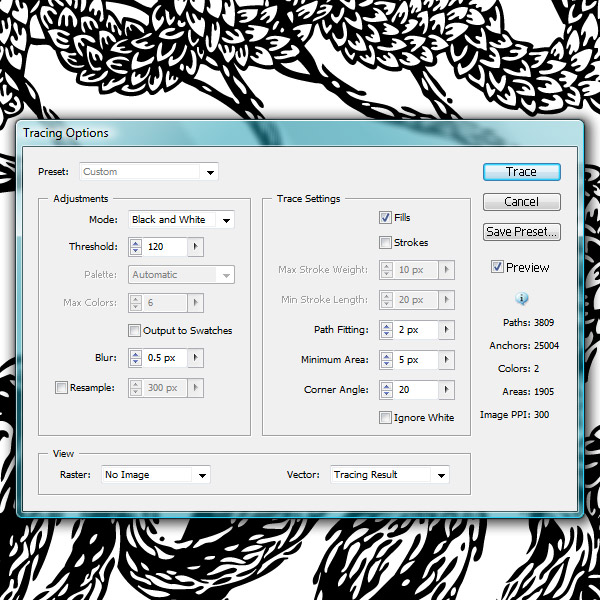
Task: Click the disabled Resample value field
Action: point(165,388)
